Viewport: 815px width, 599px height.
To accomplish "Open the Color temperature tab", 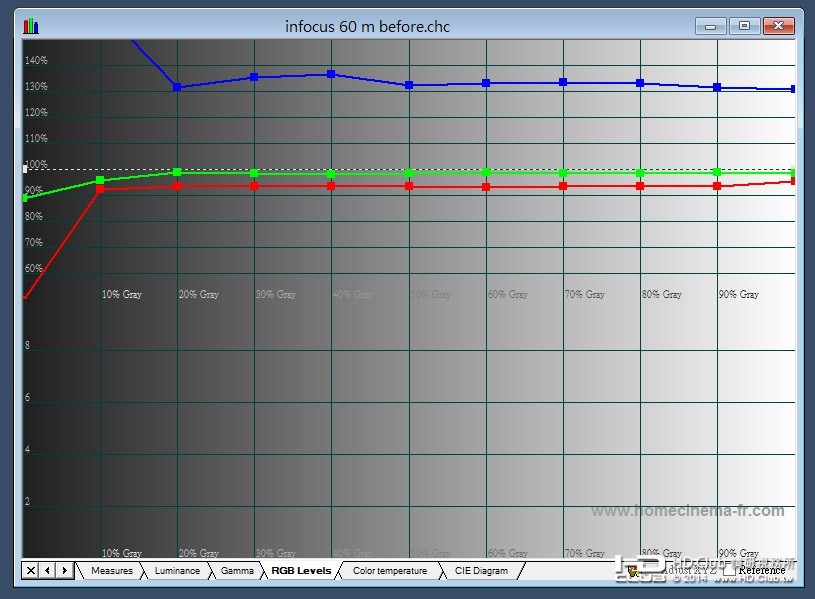I will point(390,570).
